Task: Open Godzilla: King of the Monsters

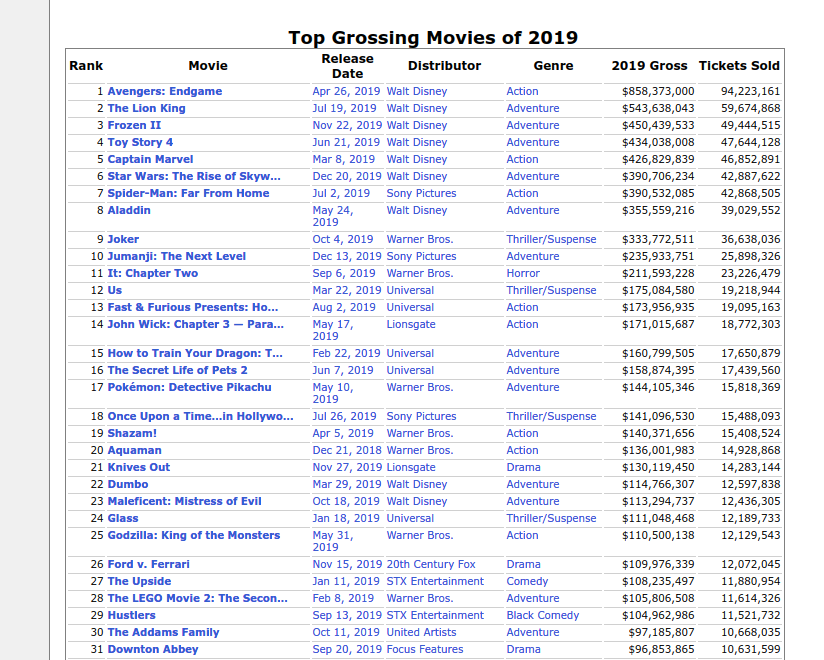Action: (x=194, y=535)
